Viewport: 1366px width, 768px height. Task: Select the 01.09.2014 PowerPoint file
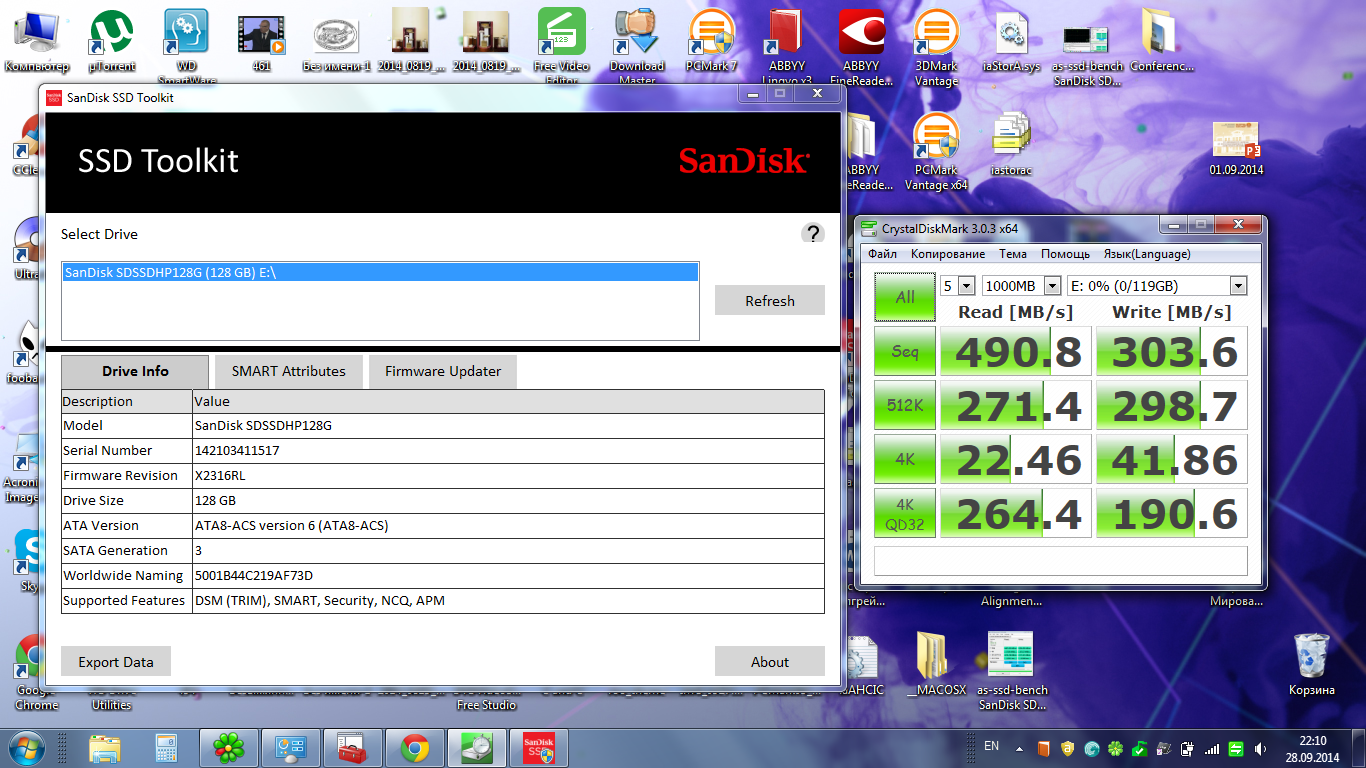tap(1236, 146)
